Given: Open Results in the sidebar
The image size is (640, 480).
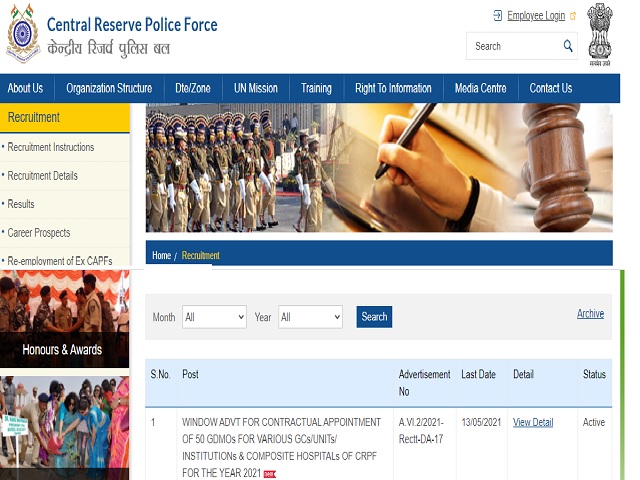Looking at the screenshot, I should [x=21, y=204].
